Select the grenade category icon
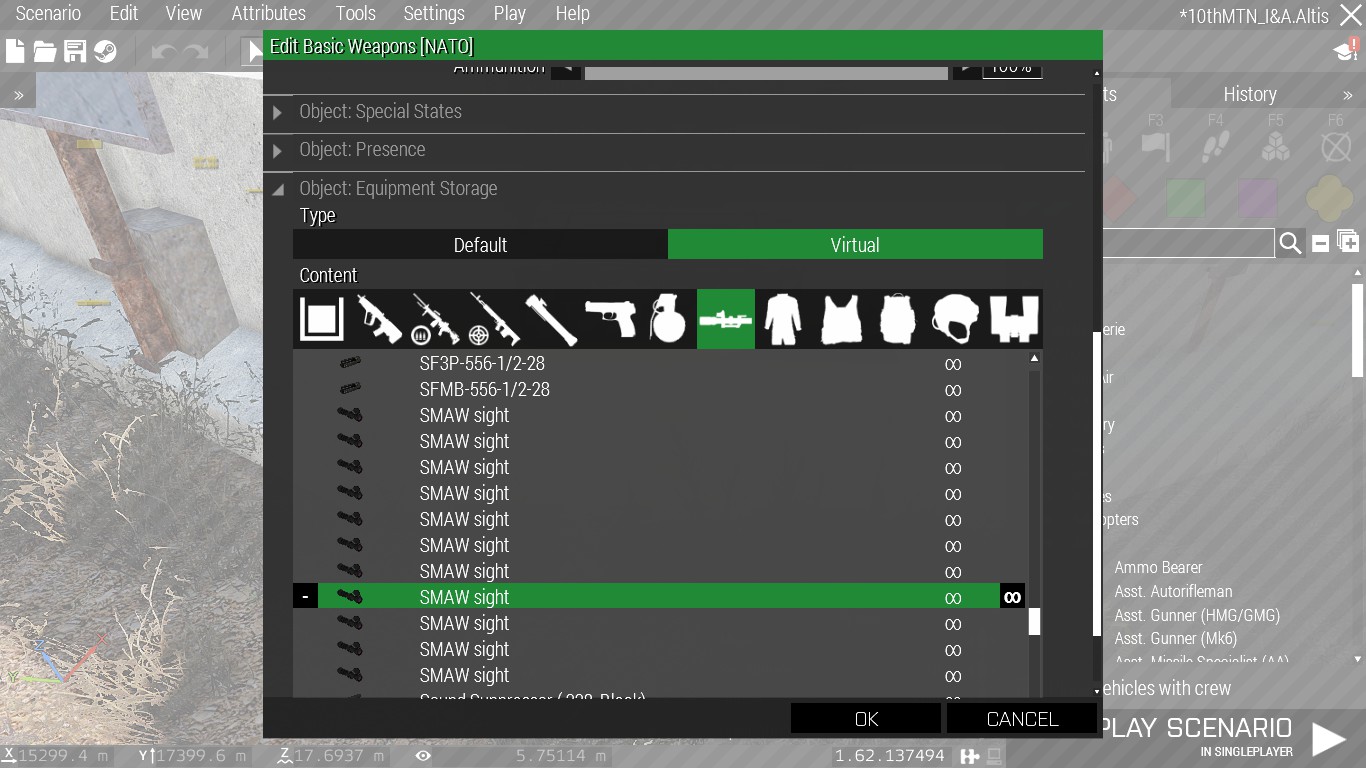Screen dimensions: 1366x768 coord(667,319)
